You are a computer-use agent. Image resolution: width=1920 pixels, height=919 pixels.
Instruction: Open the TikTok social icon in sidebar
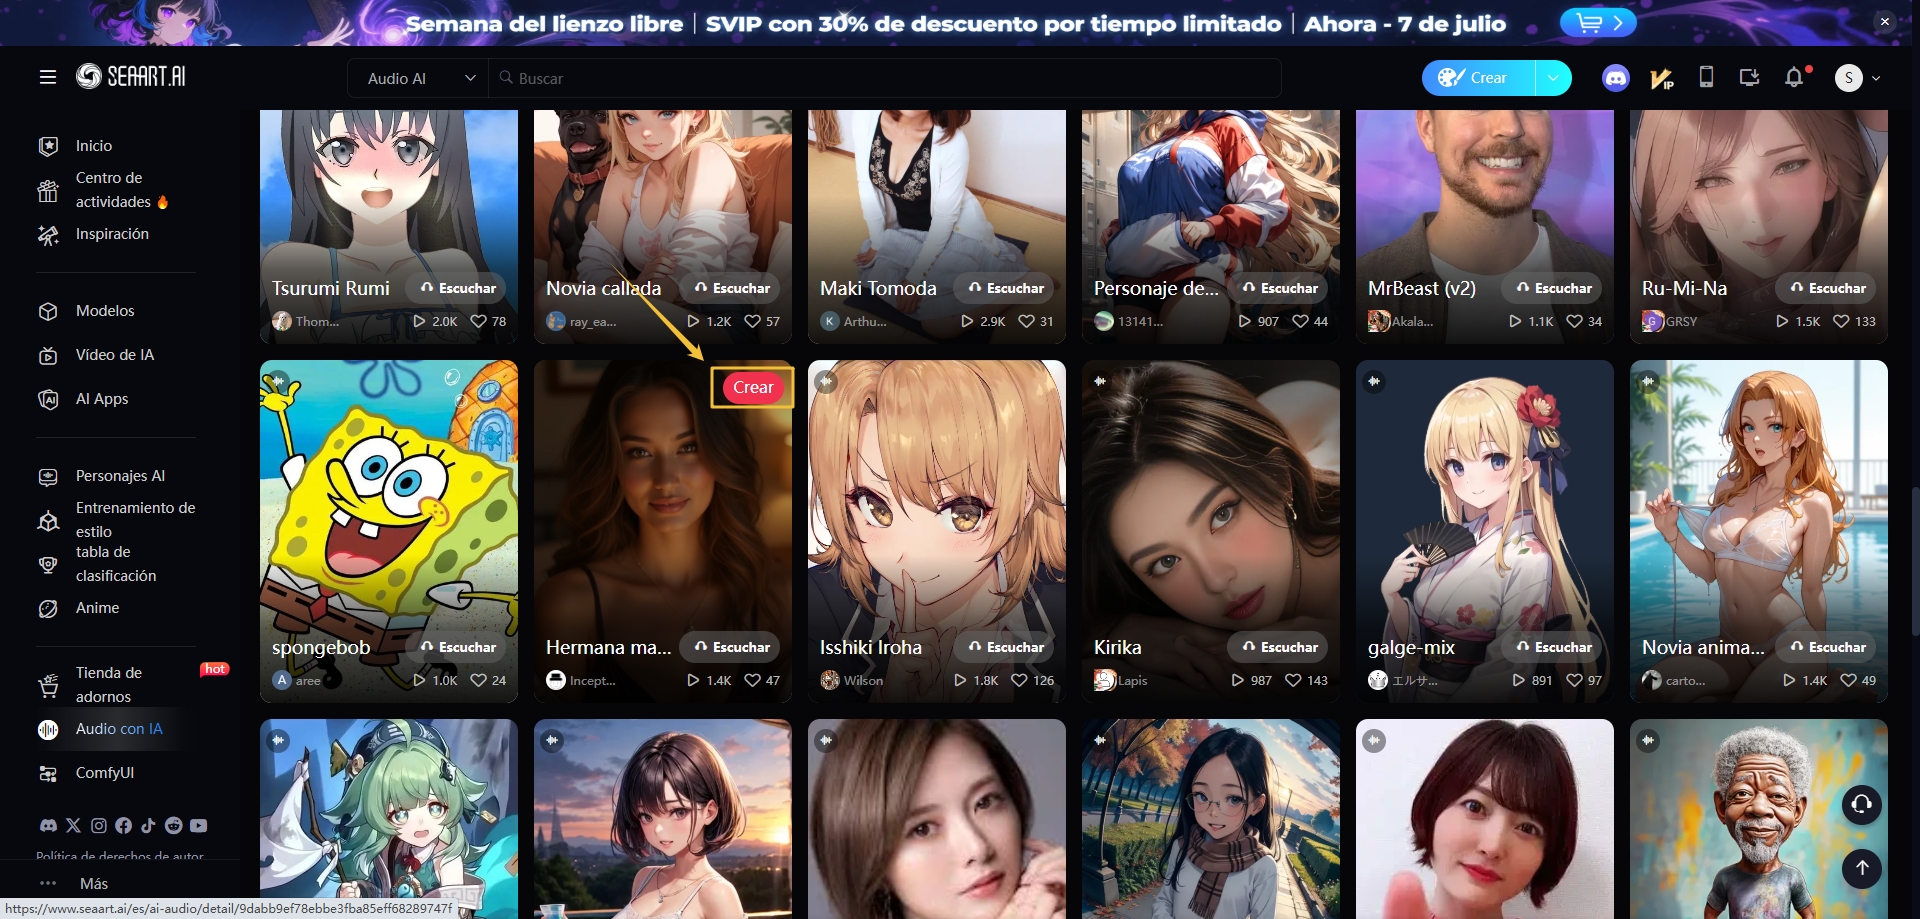148,825
